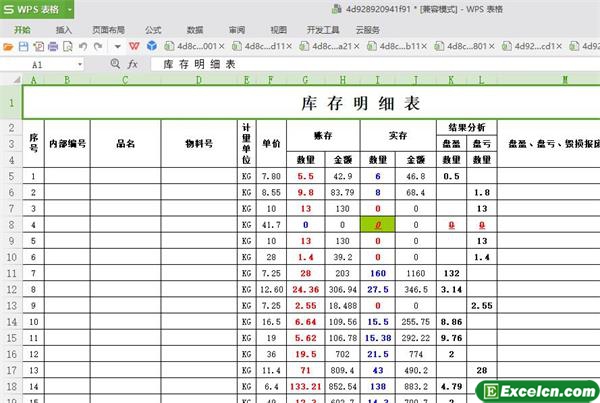This screenshot has height=403, width=600.
Task: Select row header 5
Action: pyautogui.click(x=11, y=176)
